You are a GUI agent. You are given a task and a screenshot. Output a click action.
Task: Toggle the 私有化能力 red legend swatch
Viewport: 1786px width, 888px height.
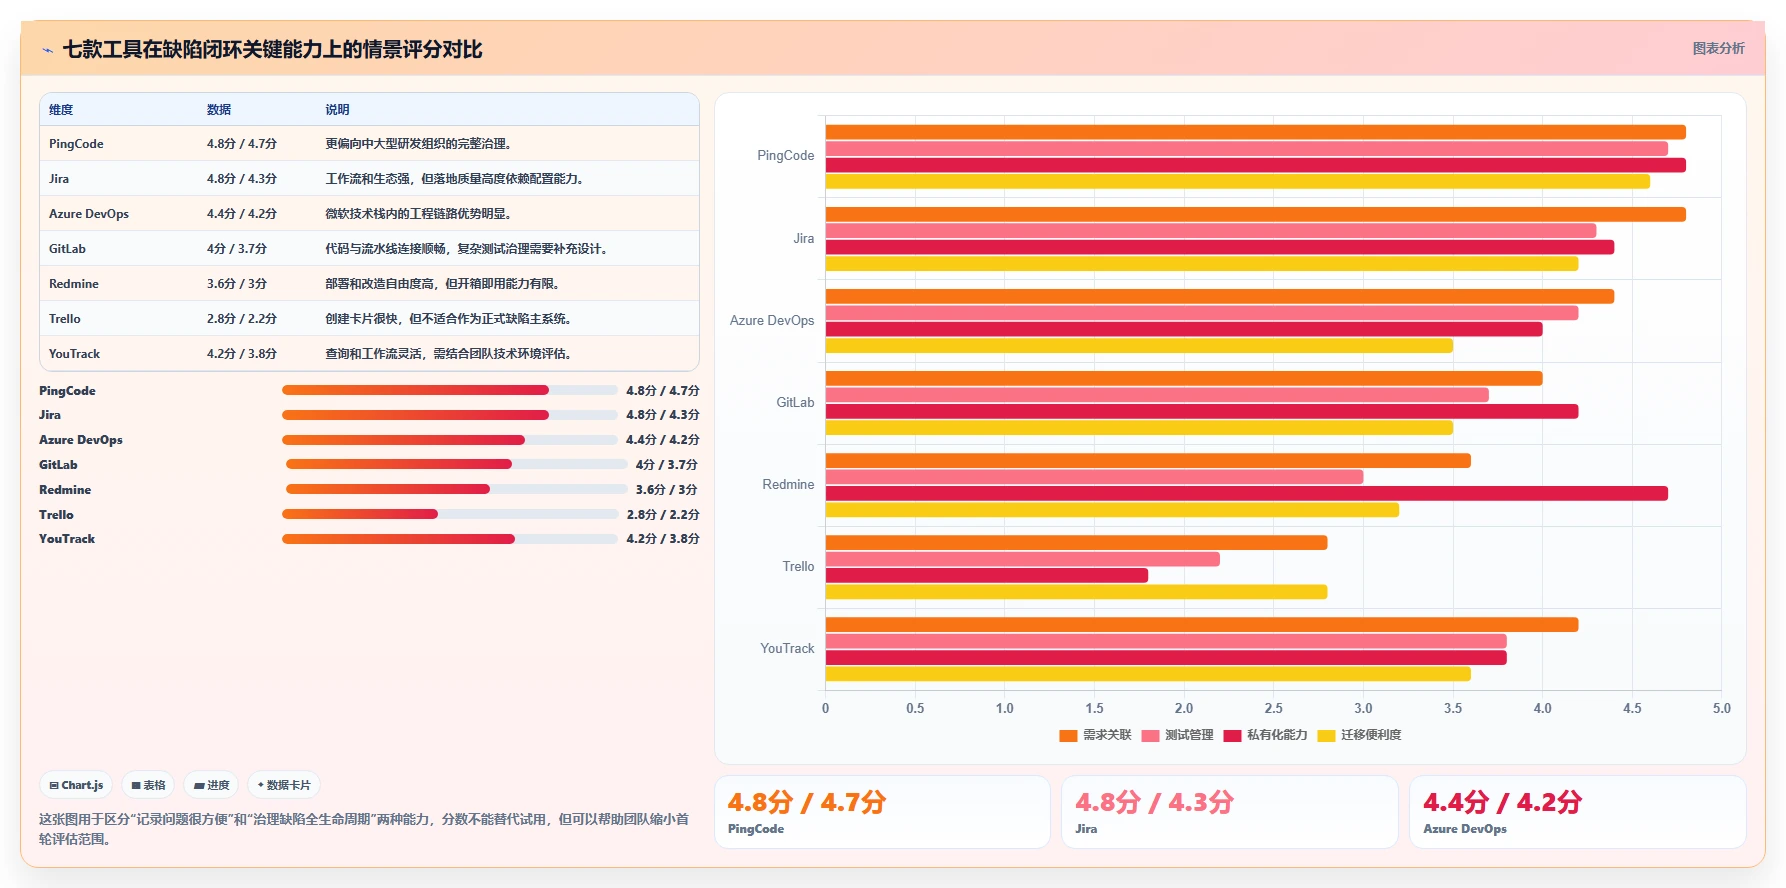pos(1232,735)
